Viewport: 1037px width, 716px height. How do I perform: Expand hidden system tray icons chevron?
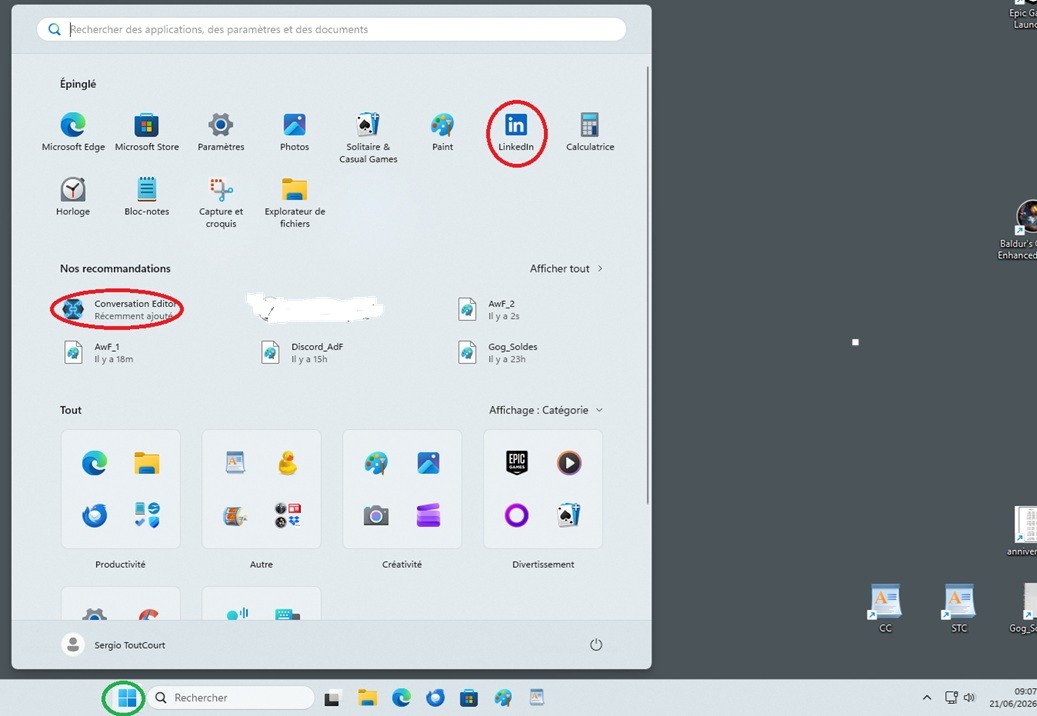[x=927, y=697]
